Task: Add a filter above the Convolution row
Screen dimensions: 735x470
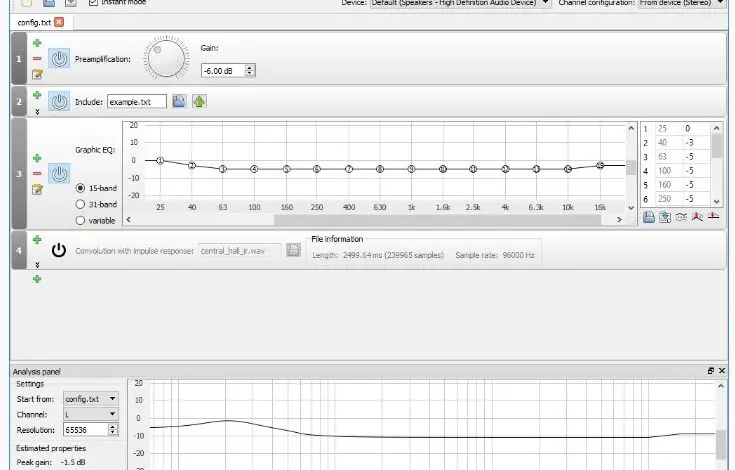Action: click(x=37, y=240)
